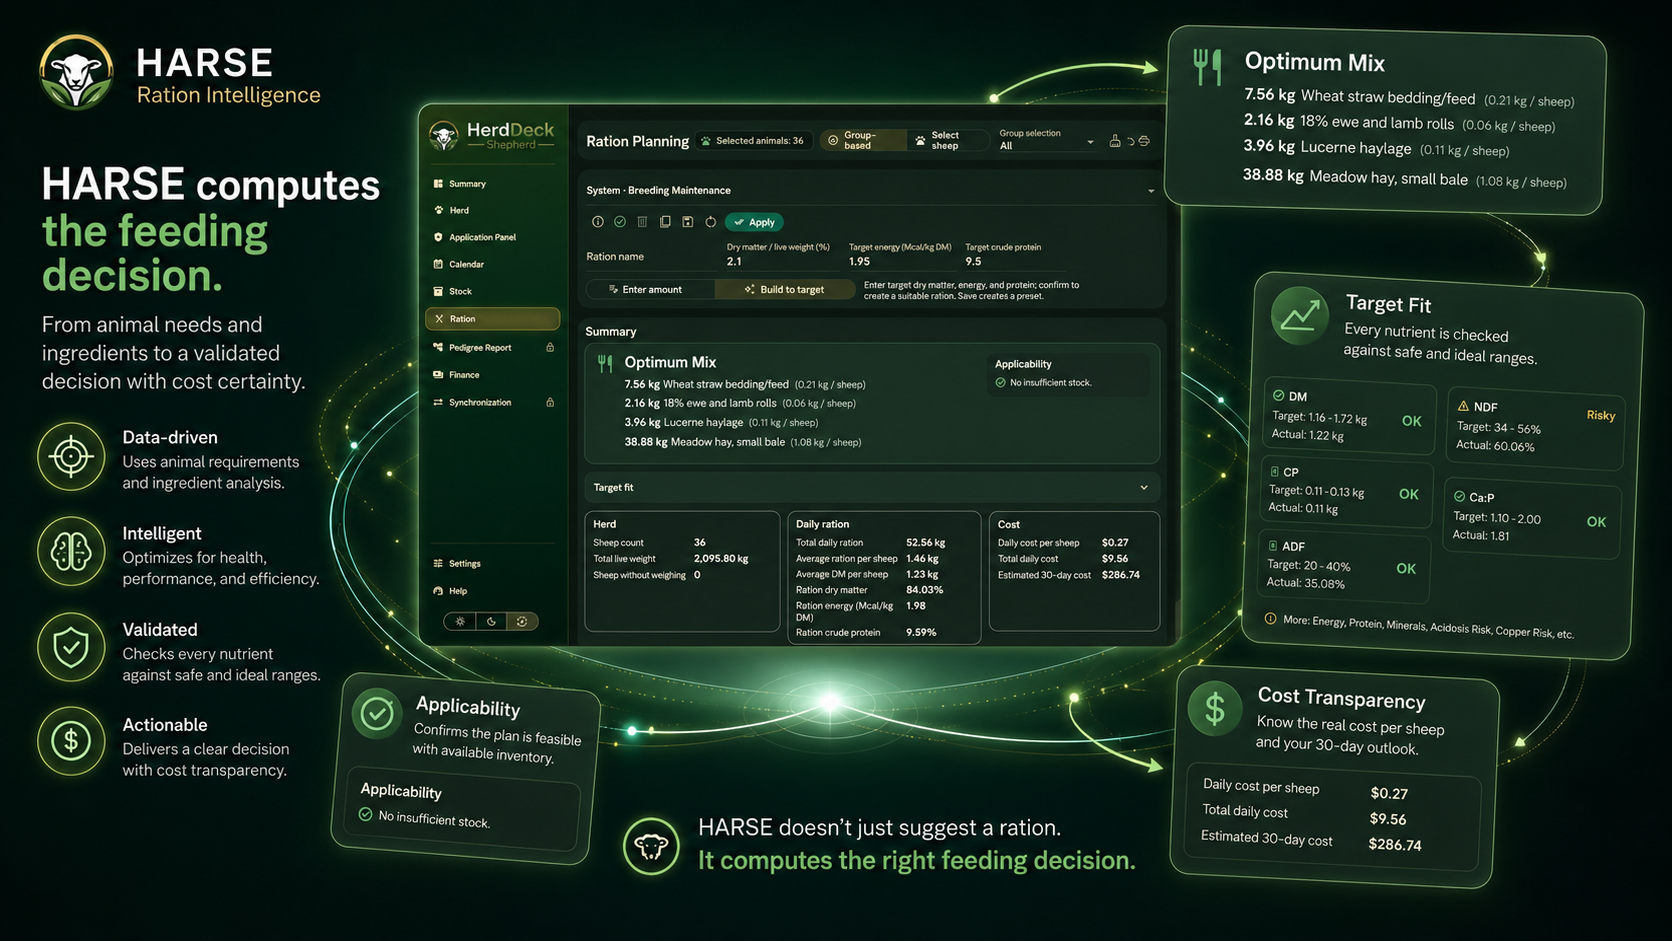Open Settings in the sidebar
This screenshot has height=941, width=1672.
pos(492,563)
